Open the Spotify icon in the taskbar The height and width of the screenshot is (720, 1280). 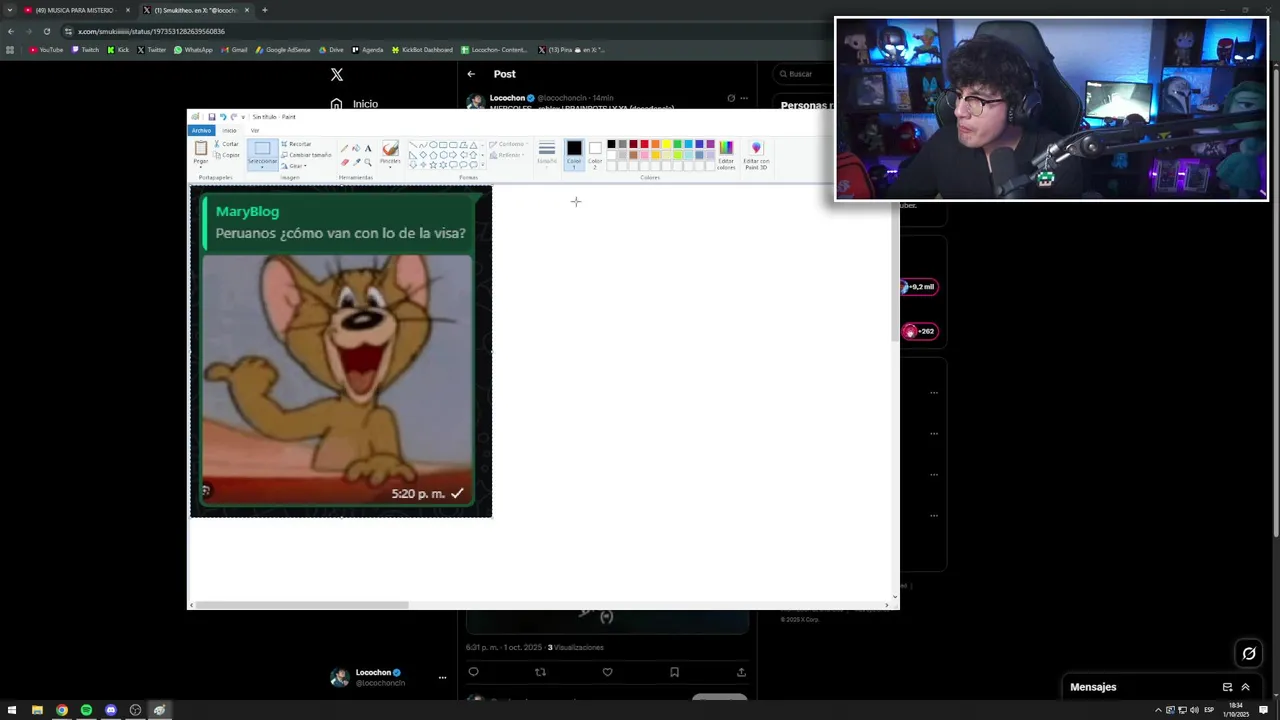[86, 710]
